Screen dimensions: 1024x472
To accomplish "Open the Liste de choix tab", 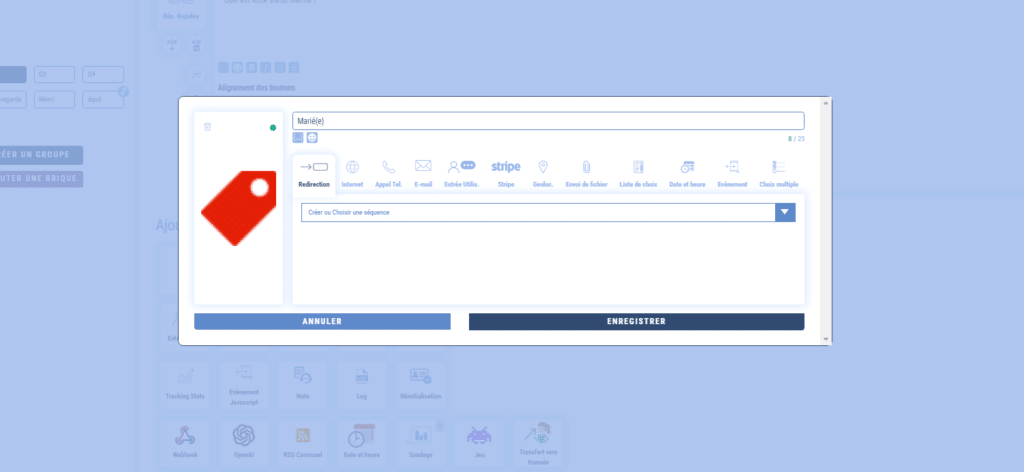I will coord(638,172).
